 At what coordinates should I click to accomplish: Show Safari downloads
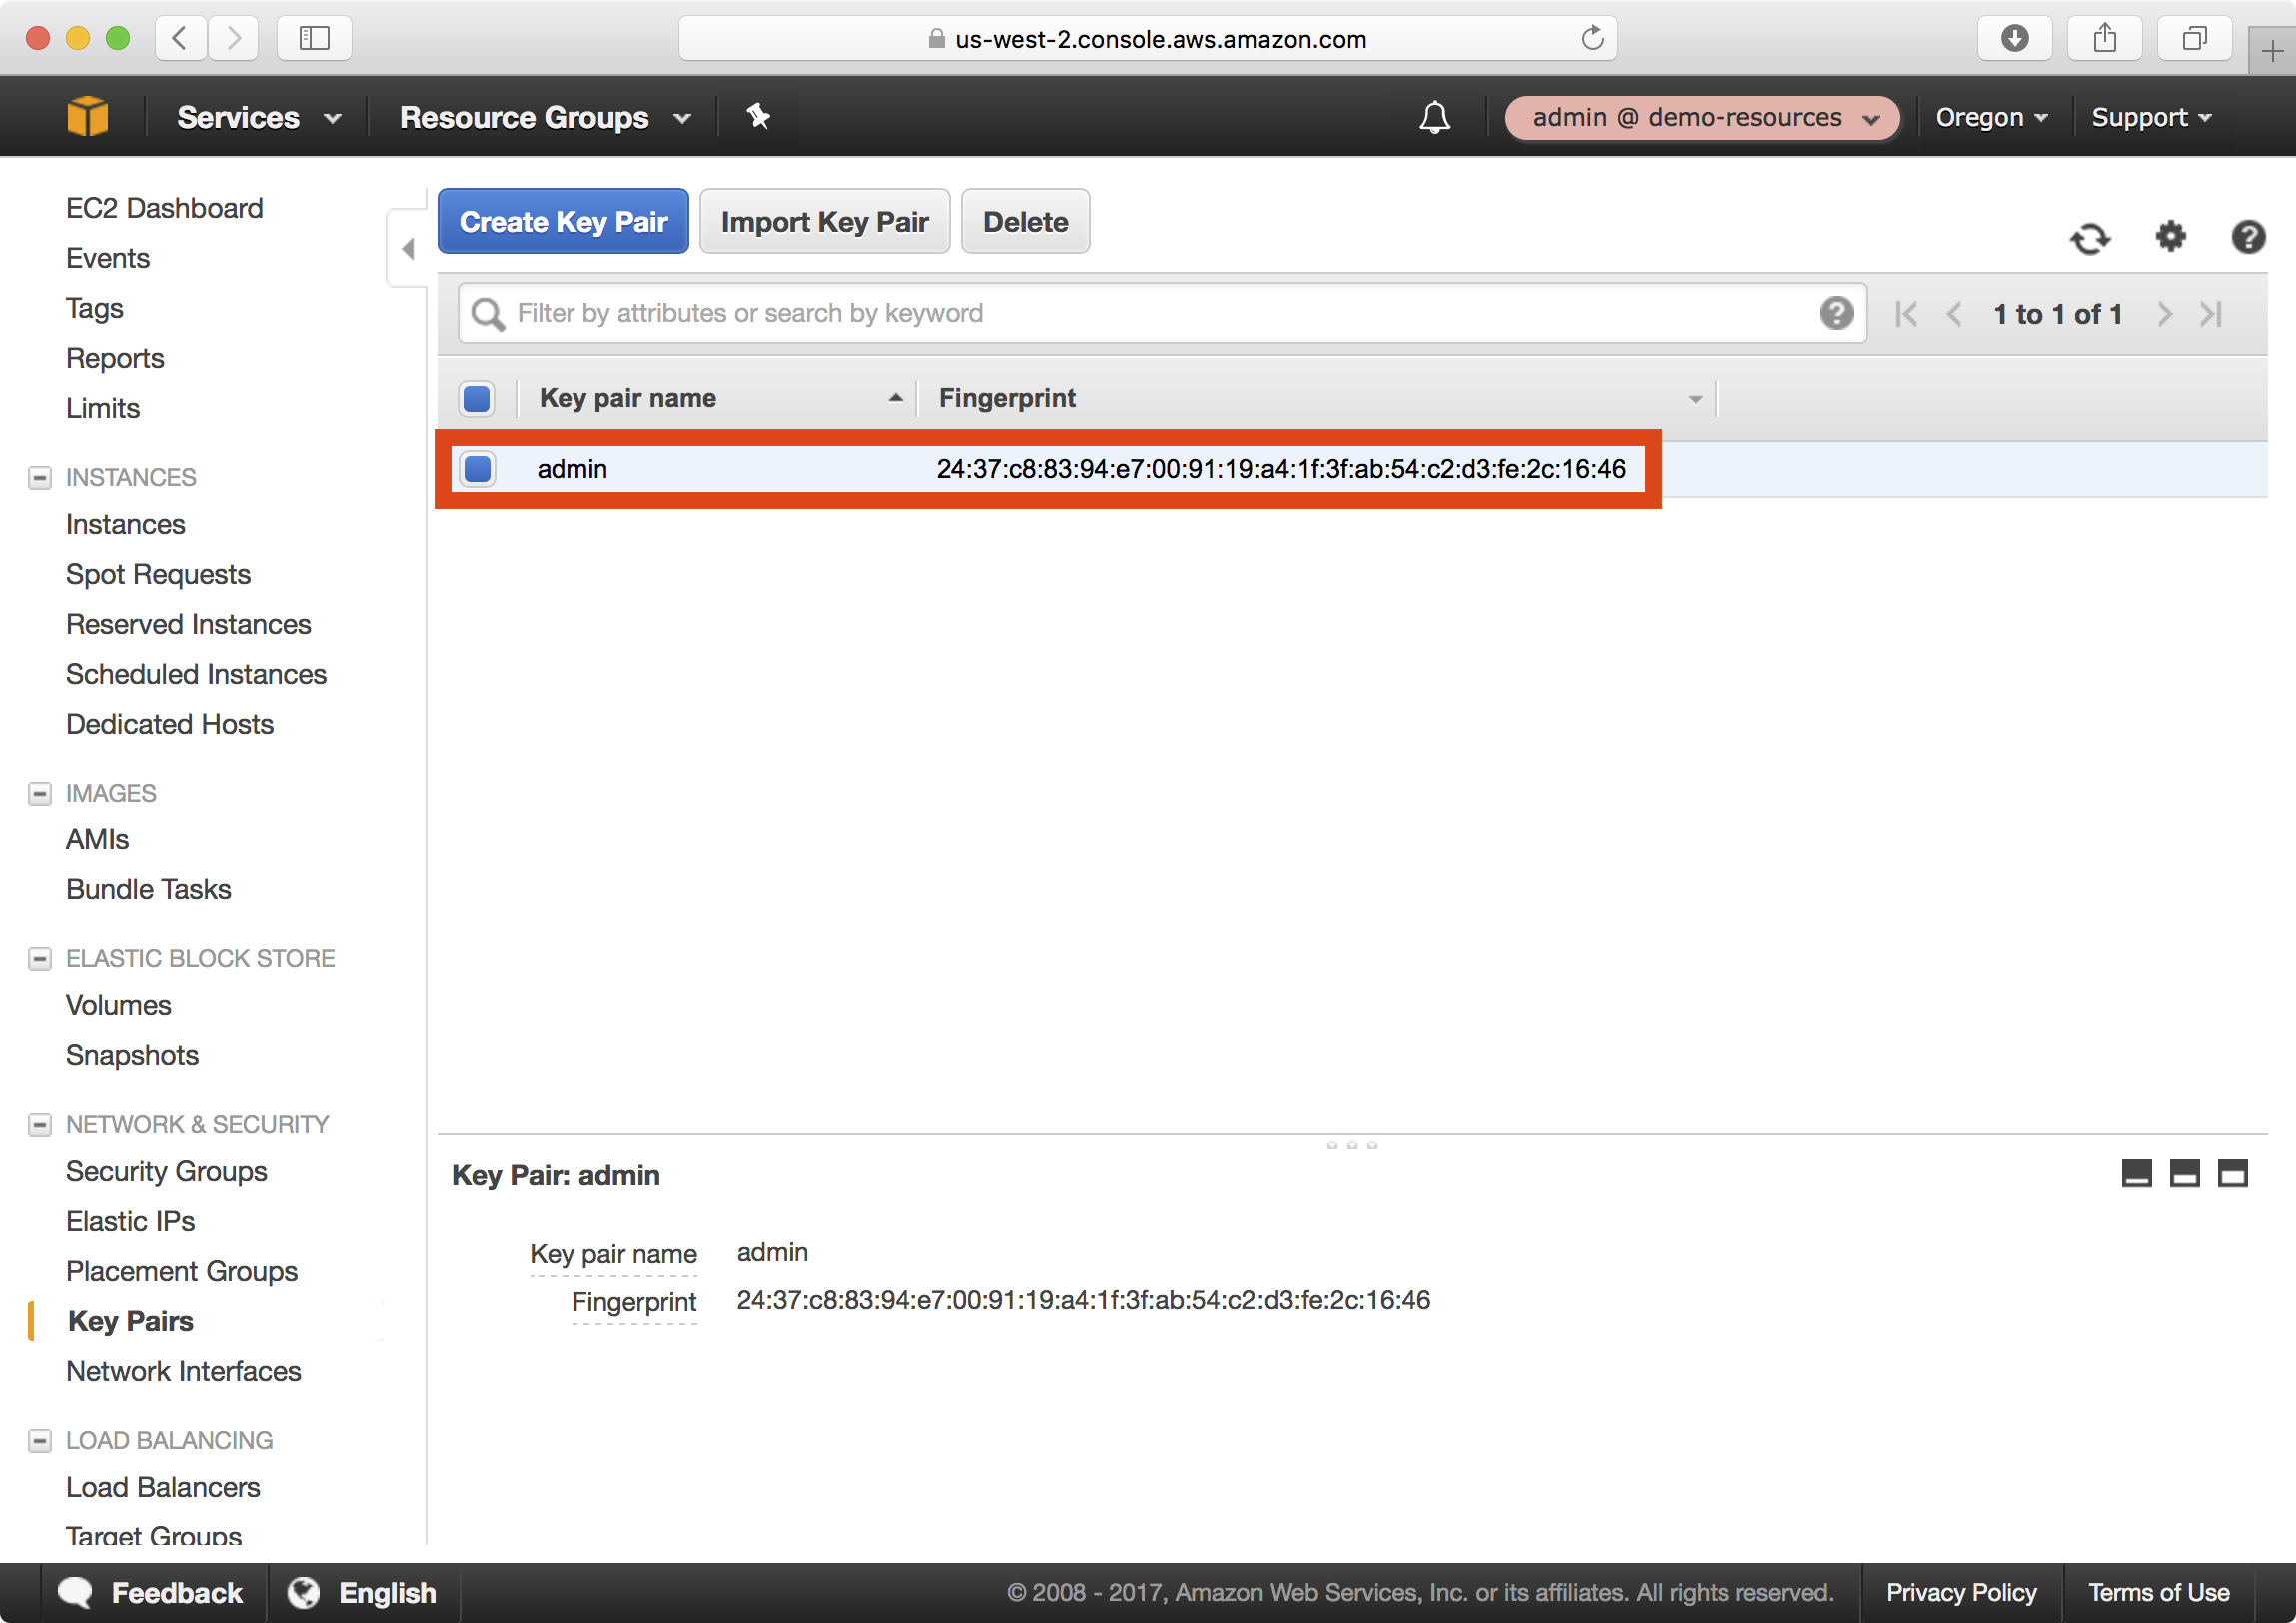pyautogui.click(x=2015, y=38)
